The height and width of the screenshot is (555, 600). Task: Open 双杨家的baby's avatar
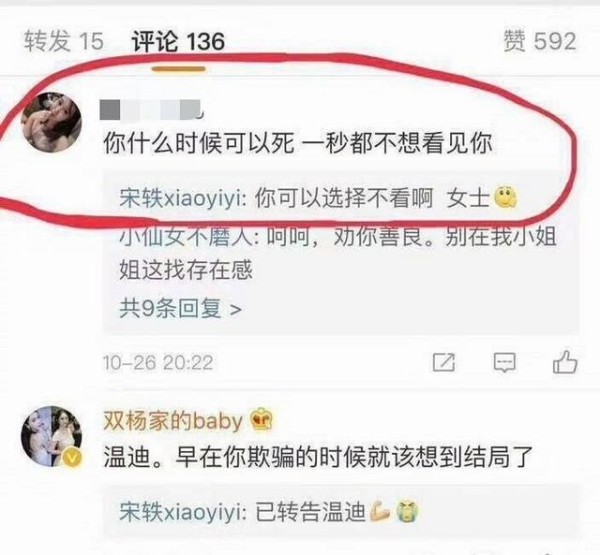51,436
